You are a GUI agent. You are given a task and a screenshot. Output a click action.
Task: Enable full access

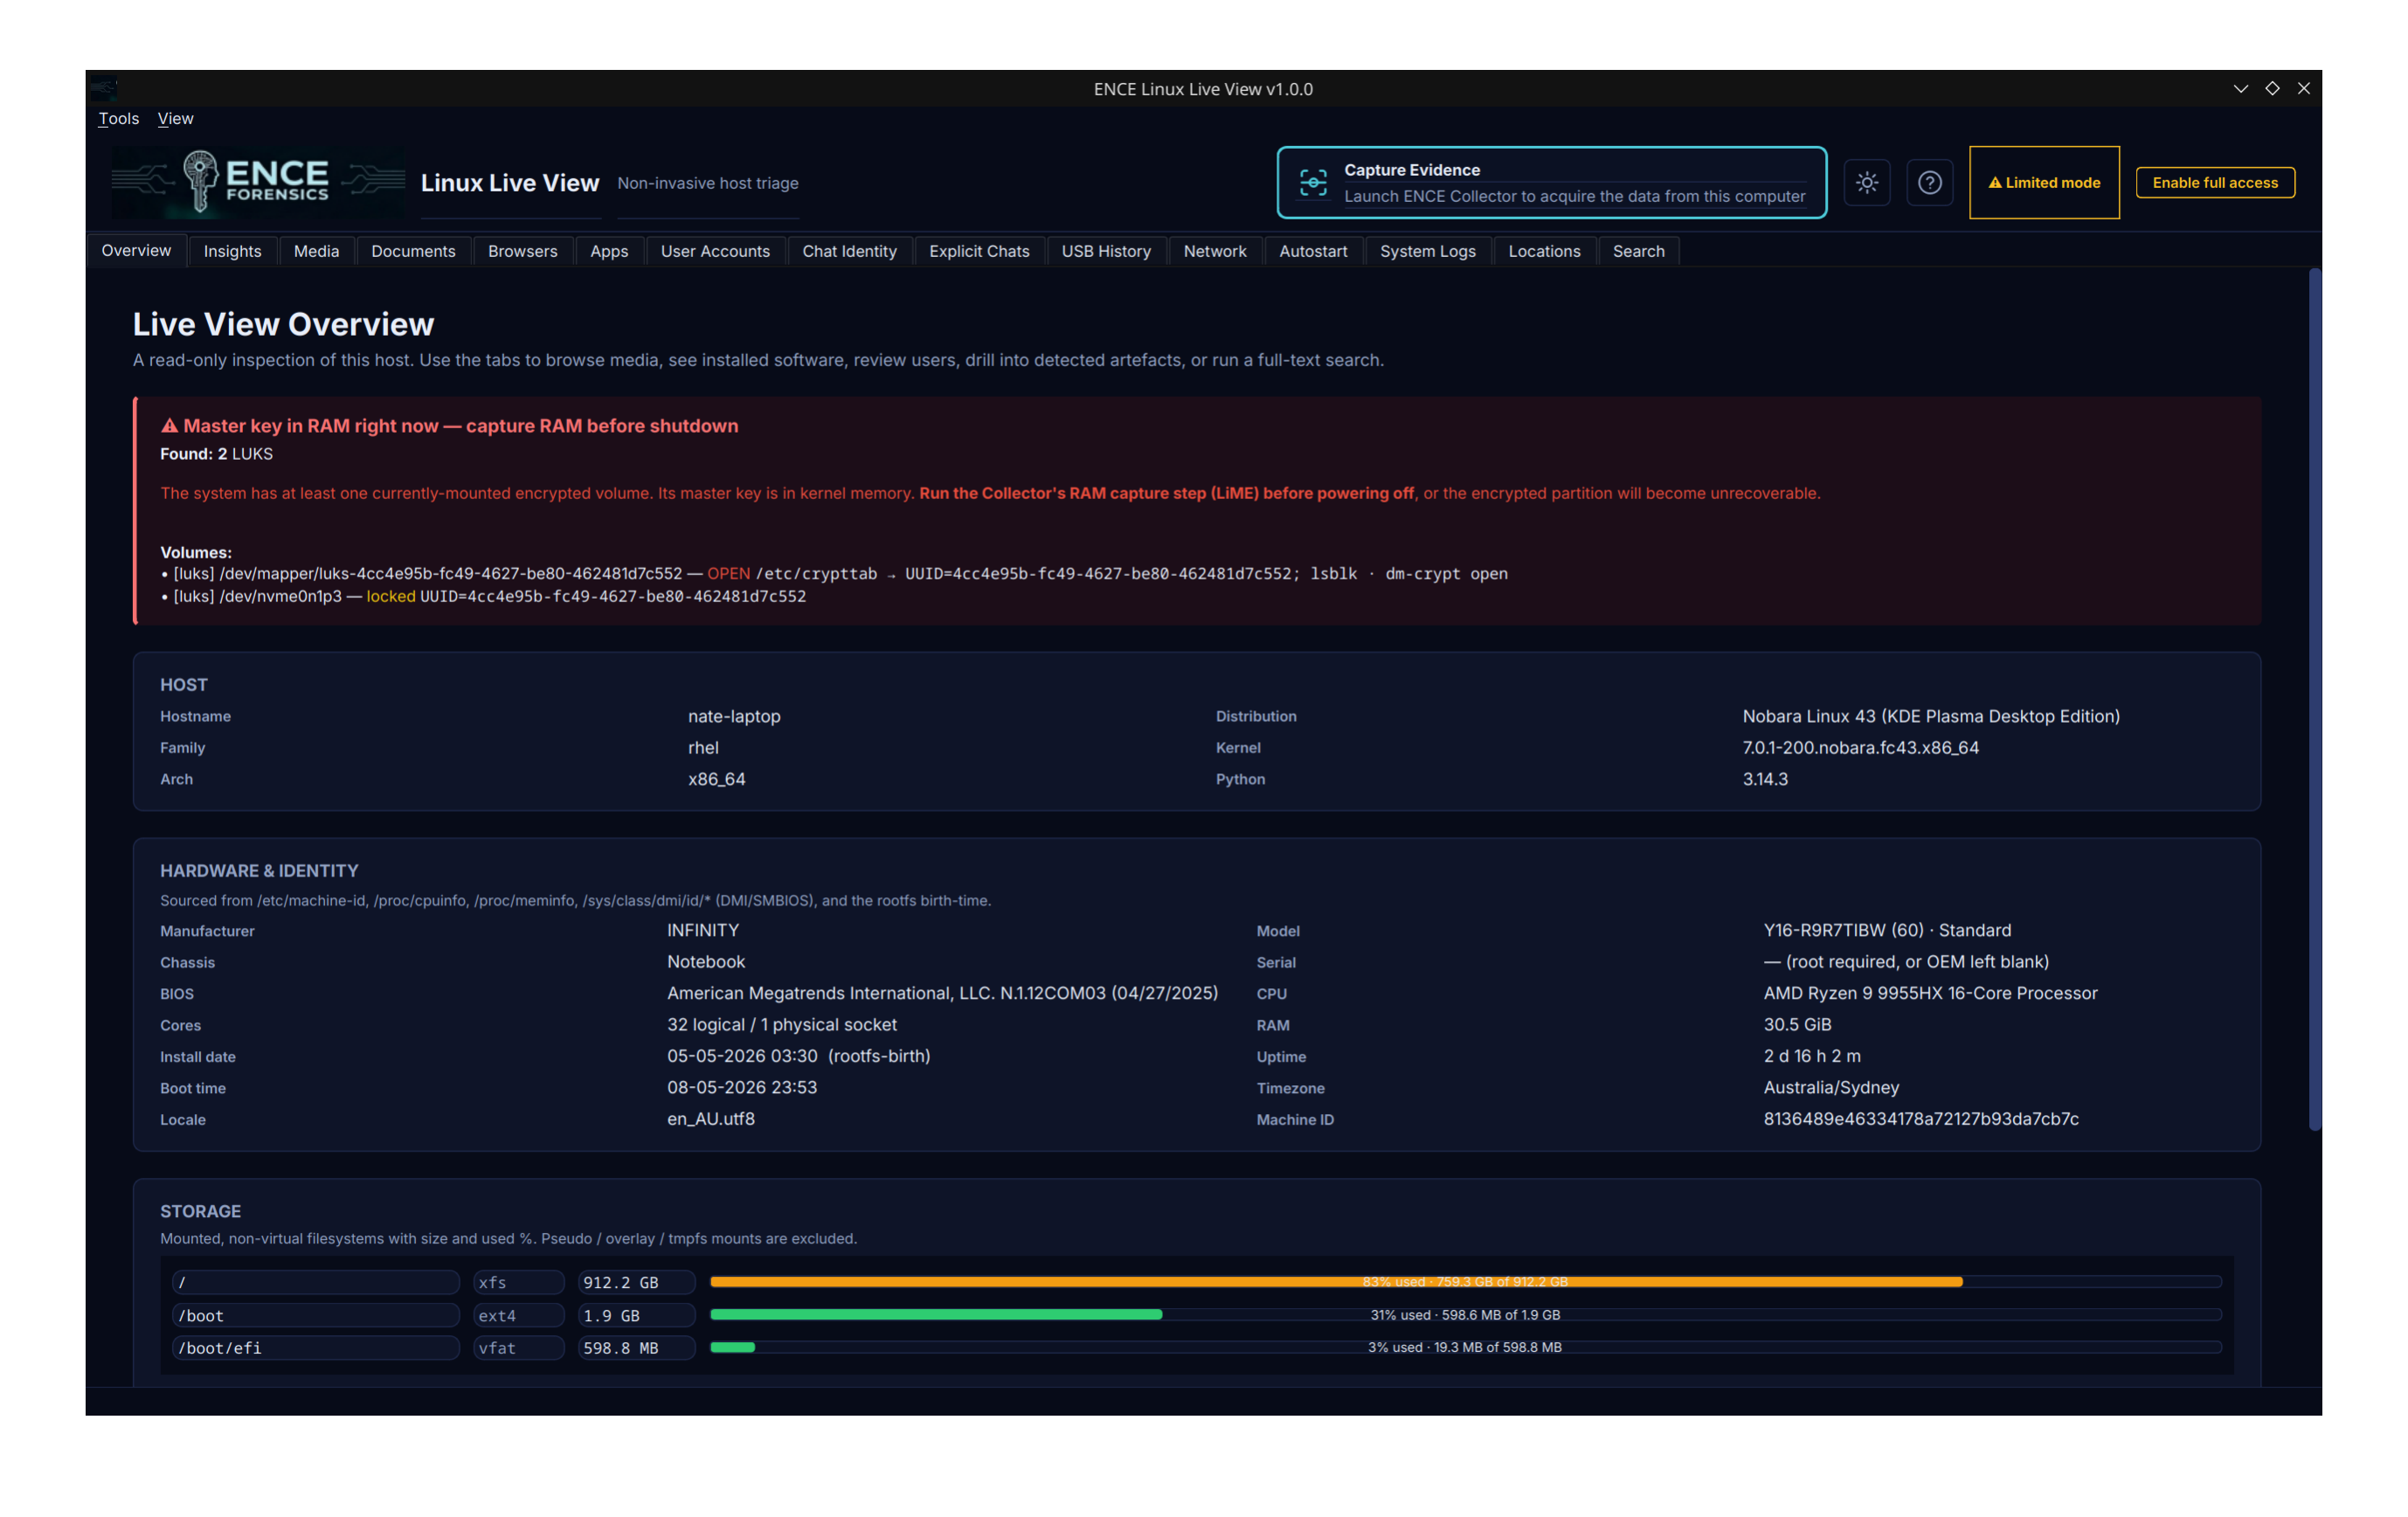(x=2215, y=183)
